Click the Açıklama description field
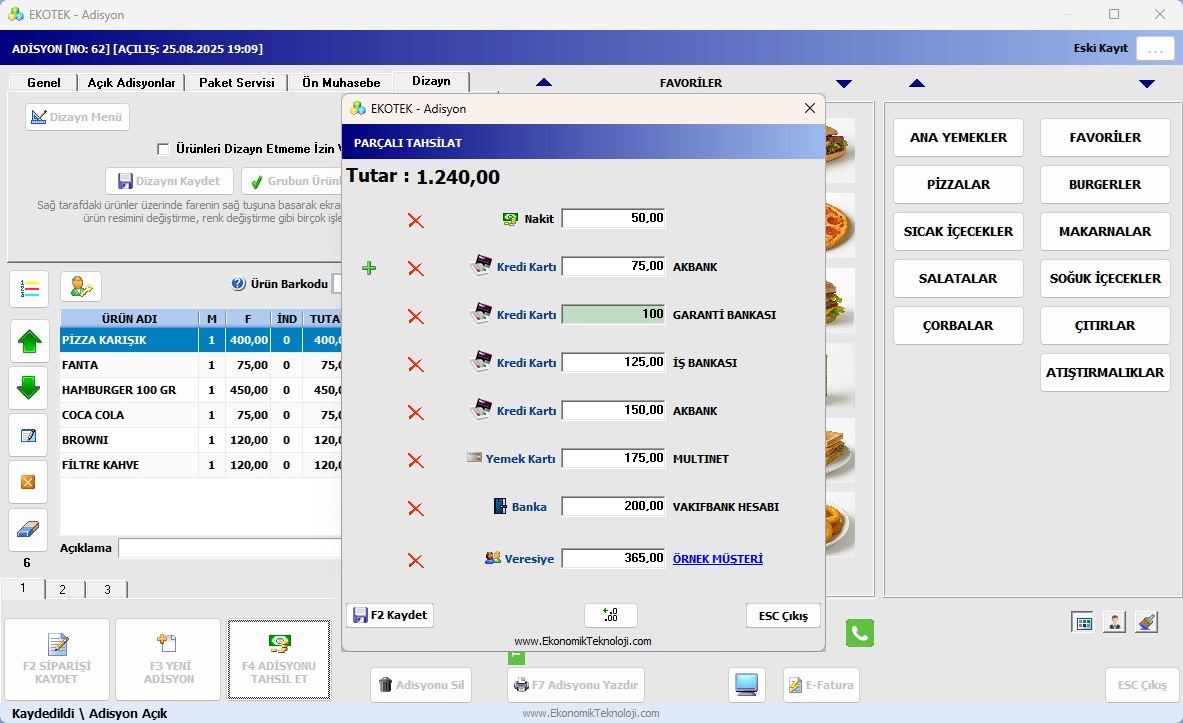The image size is (1183, 723). tap(230, 548)
